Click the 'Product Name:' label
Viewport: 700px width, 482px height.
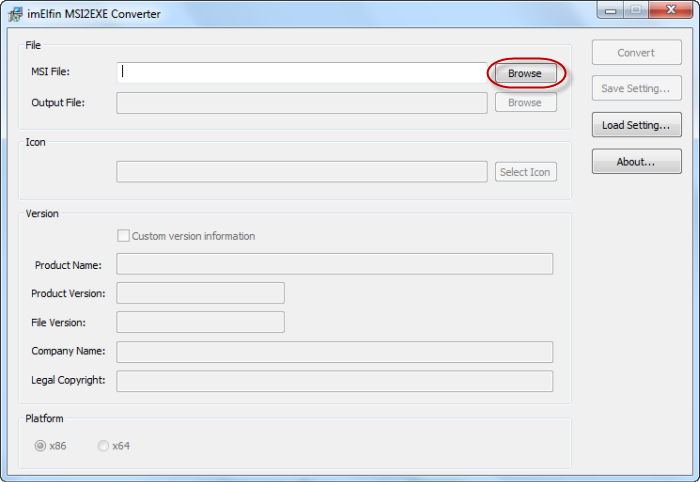(x=68, y=265)
